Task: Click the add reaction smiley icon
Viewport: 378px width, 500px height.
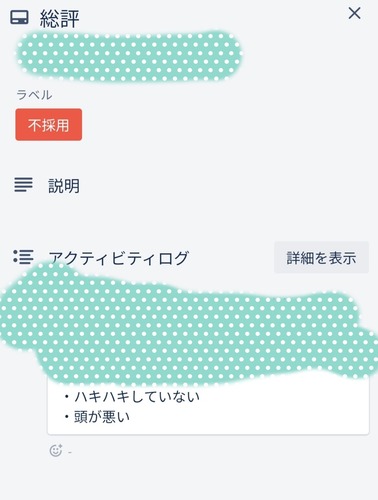Action: (56, 450)
